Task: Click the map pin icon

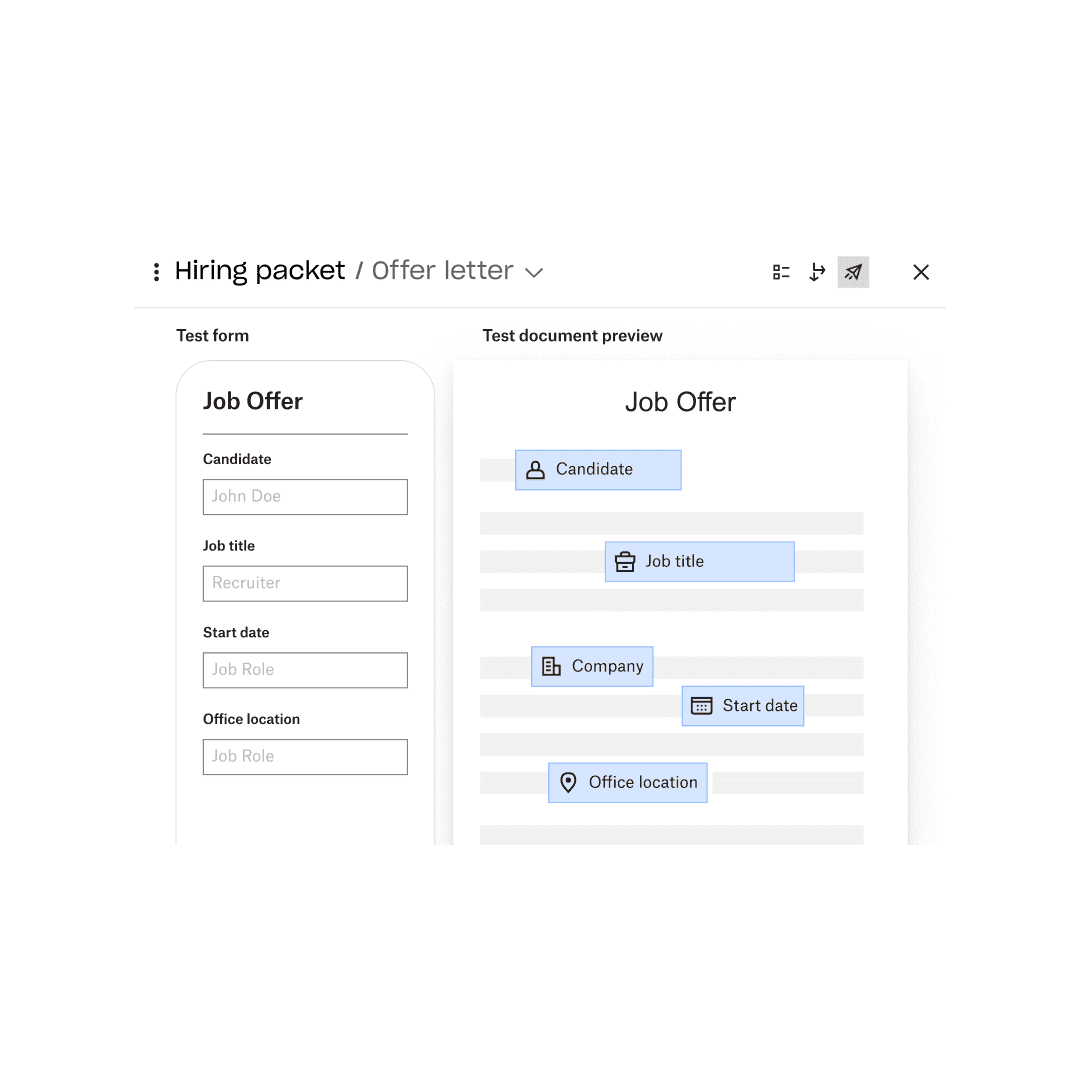Action: coord(568,783)
